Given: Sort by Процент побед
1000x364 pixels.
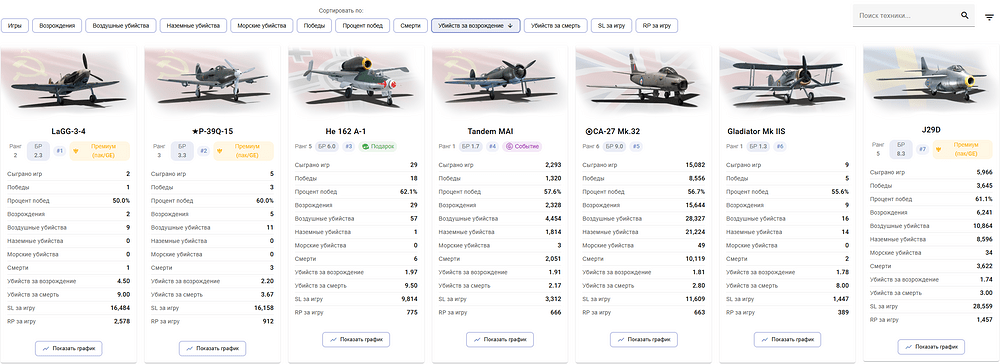Looking at the screenshot, I should 362,26.
